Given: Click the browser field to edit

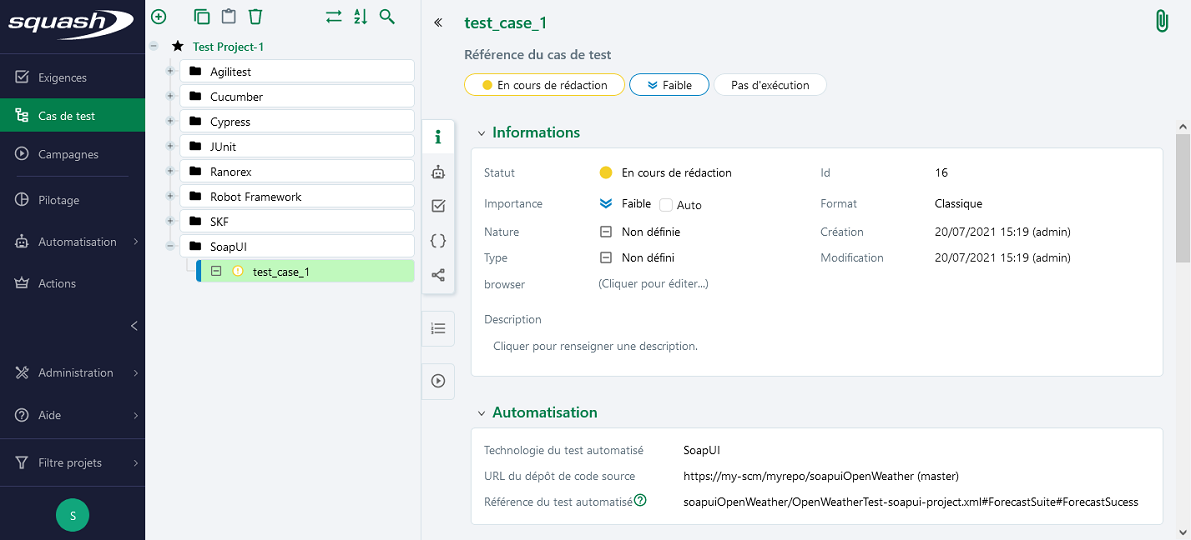Looking at the screenshot, I should point(653,284).
